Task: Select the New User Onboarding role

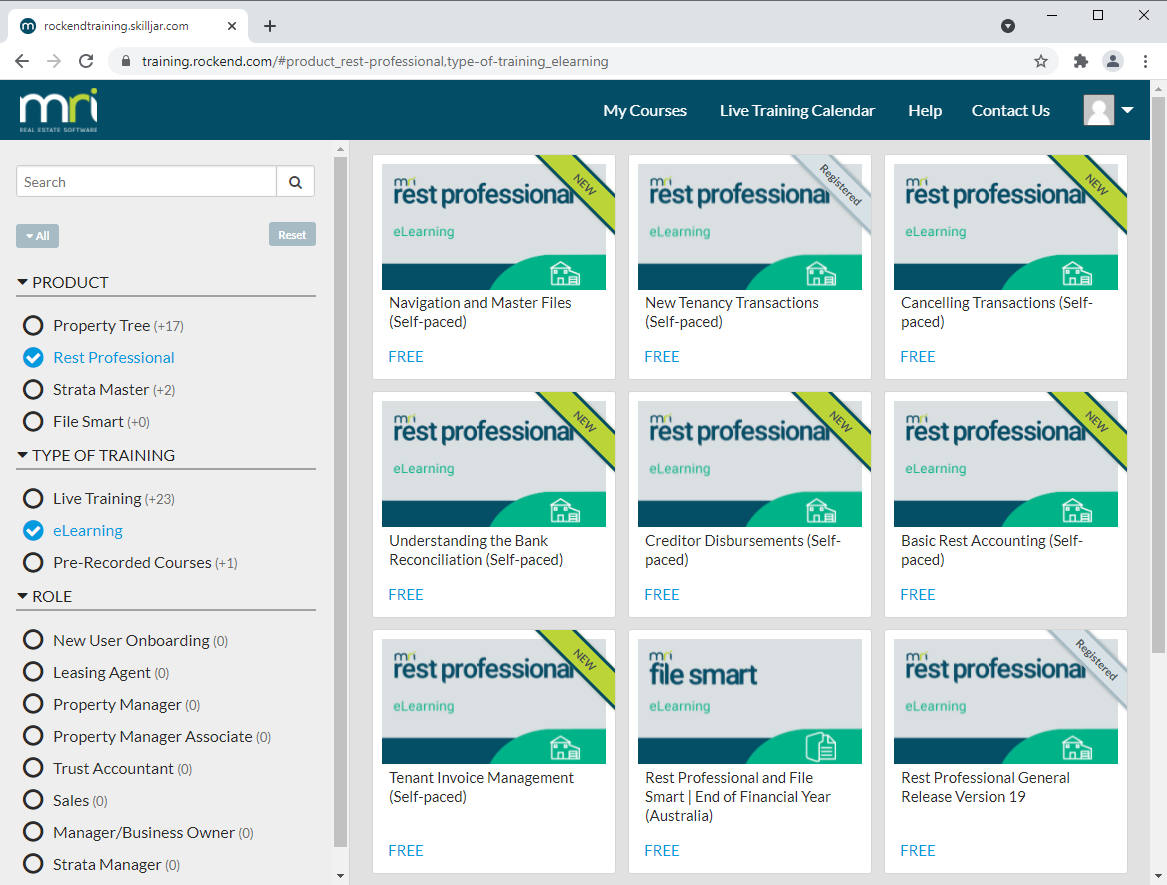Action: [x=33, y=639]
